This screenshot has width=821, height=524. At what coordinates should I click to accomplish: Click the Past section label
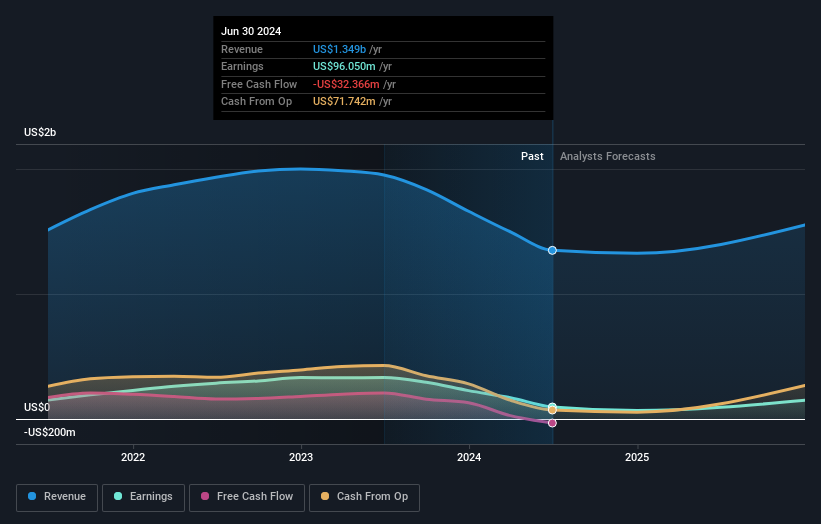click(532, 156)
